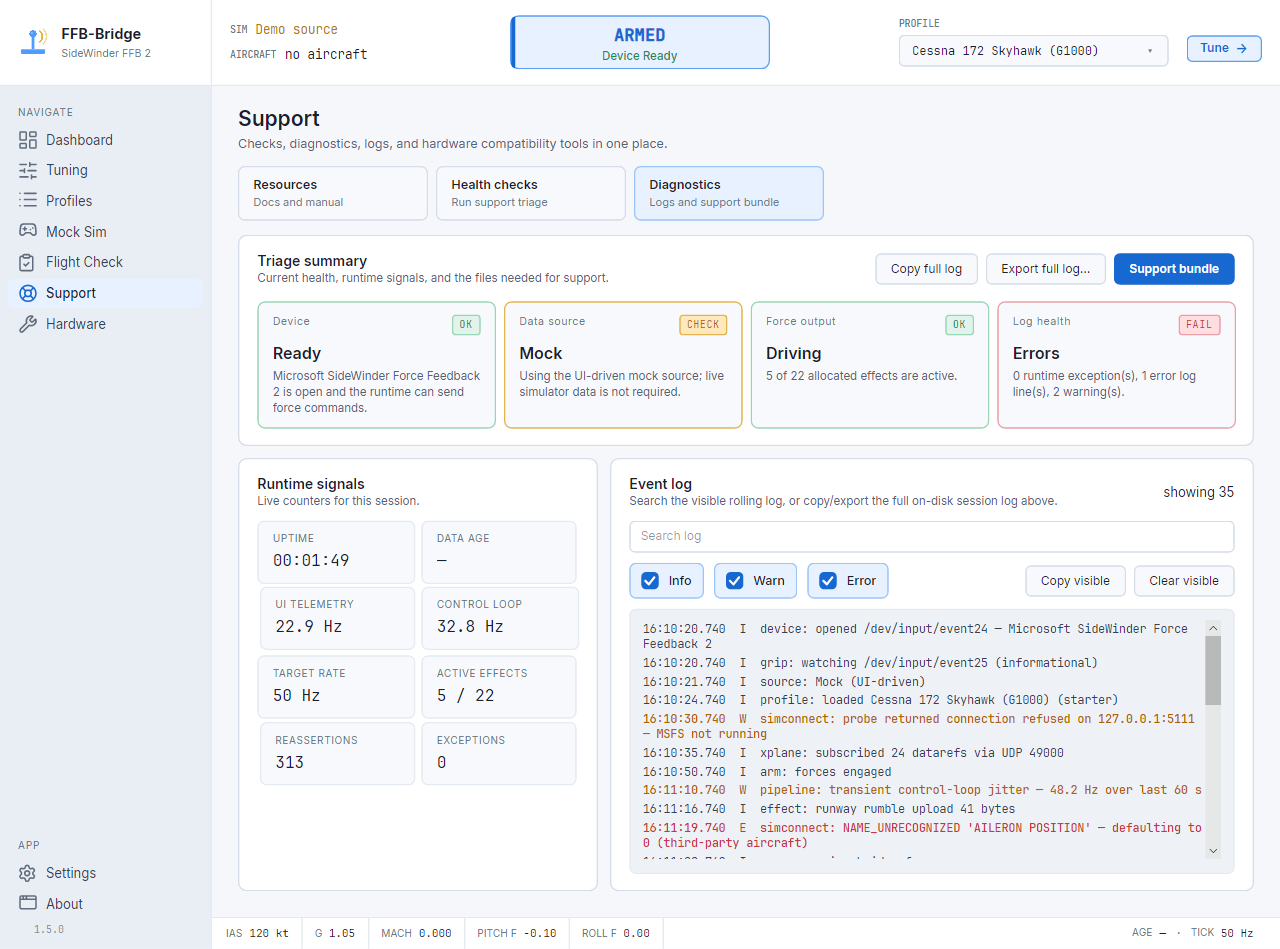Open Profiles in the sidebar
The height and width of the screenshot is (949, 1280).
click(x=105, y=201)
